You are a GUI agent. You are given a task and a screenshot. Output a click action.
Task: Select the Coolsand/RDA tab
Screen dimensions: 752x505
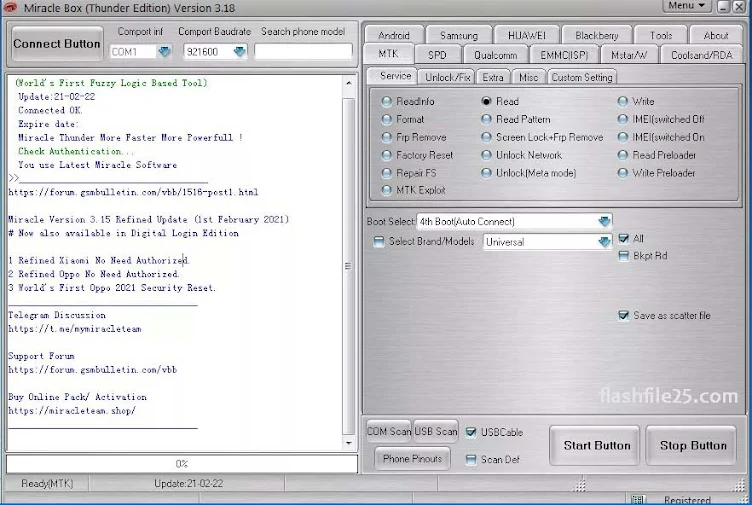[x=702, y=55]
